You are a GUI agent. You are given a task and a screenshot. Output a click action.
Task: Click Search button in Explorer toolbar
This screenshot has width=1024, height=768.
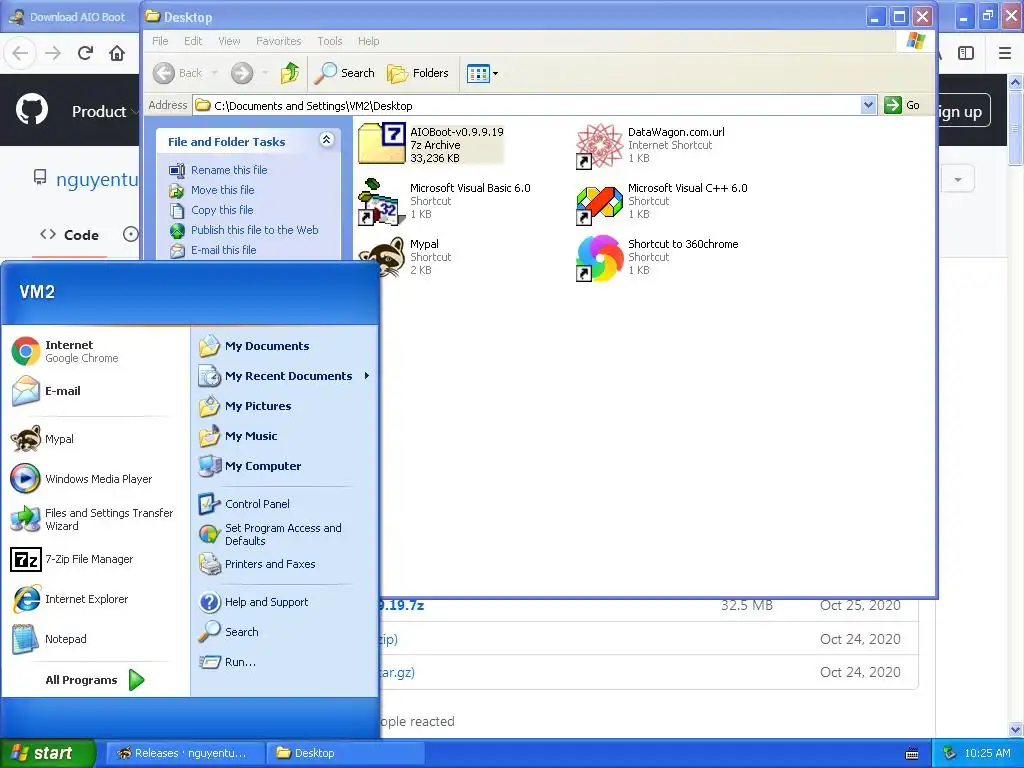point(344,73)
